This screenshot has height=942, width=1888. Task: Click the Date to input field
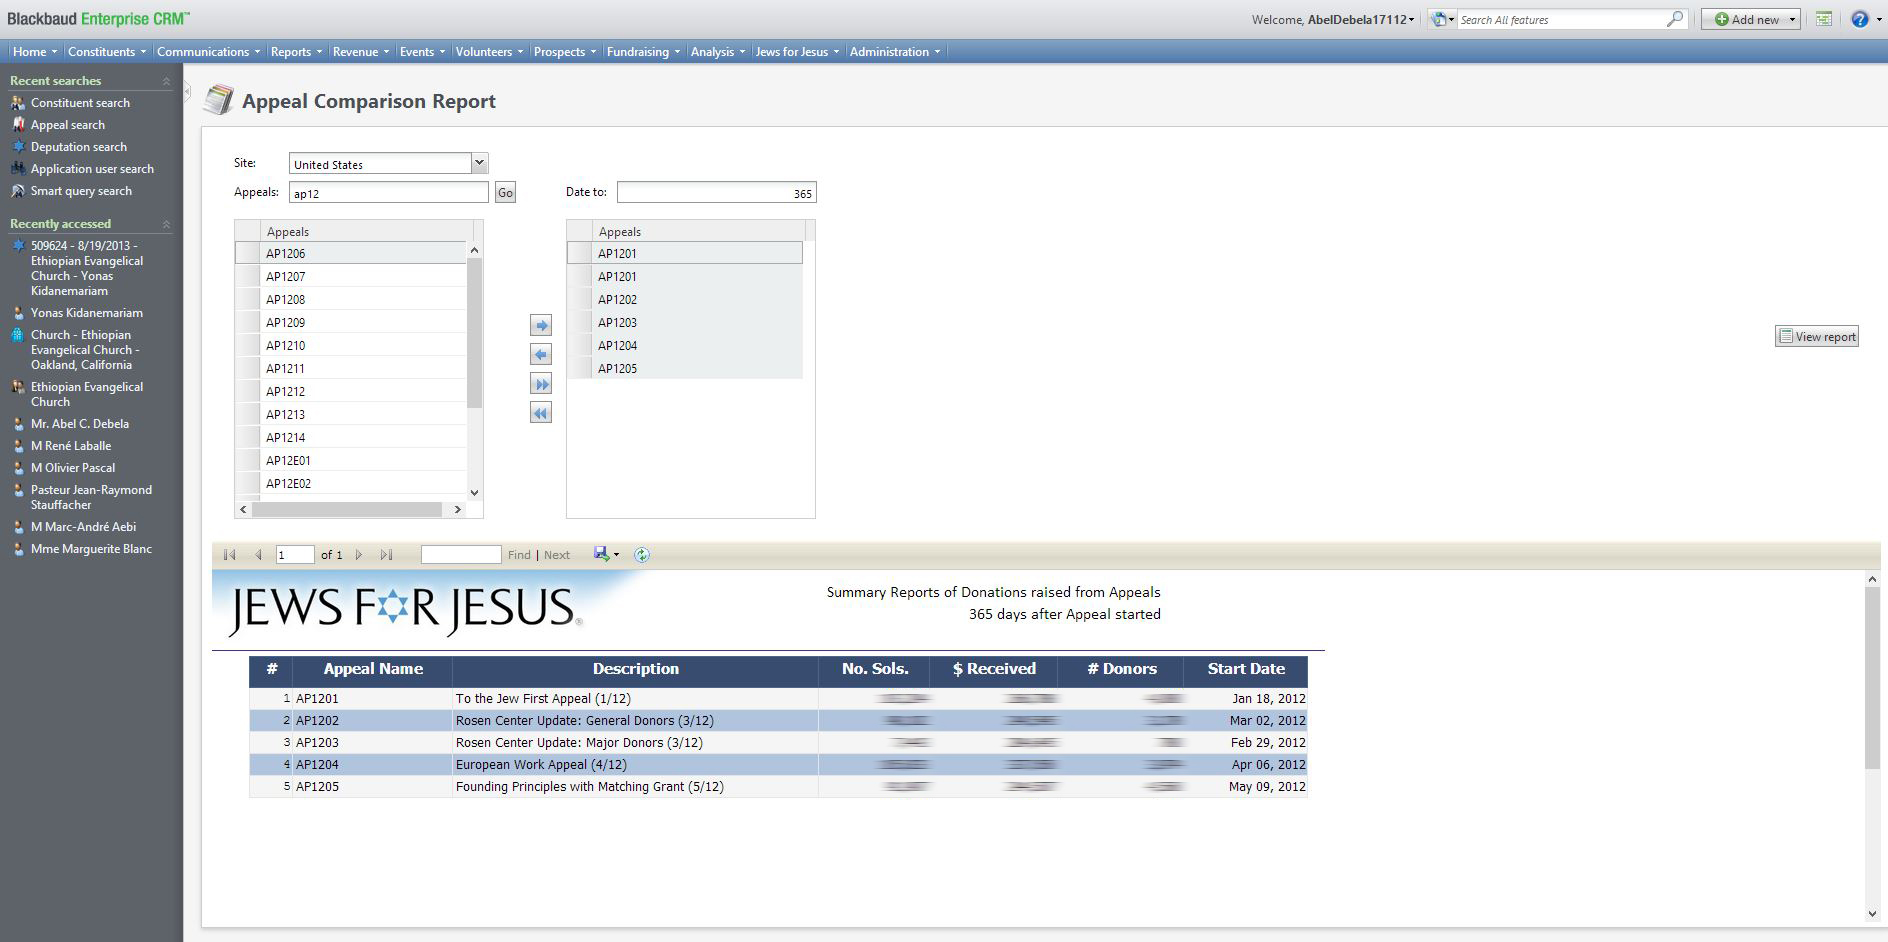pyautogui.click(x=717, y=193)
